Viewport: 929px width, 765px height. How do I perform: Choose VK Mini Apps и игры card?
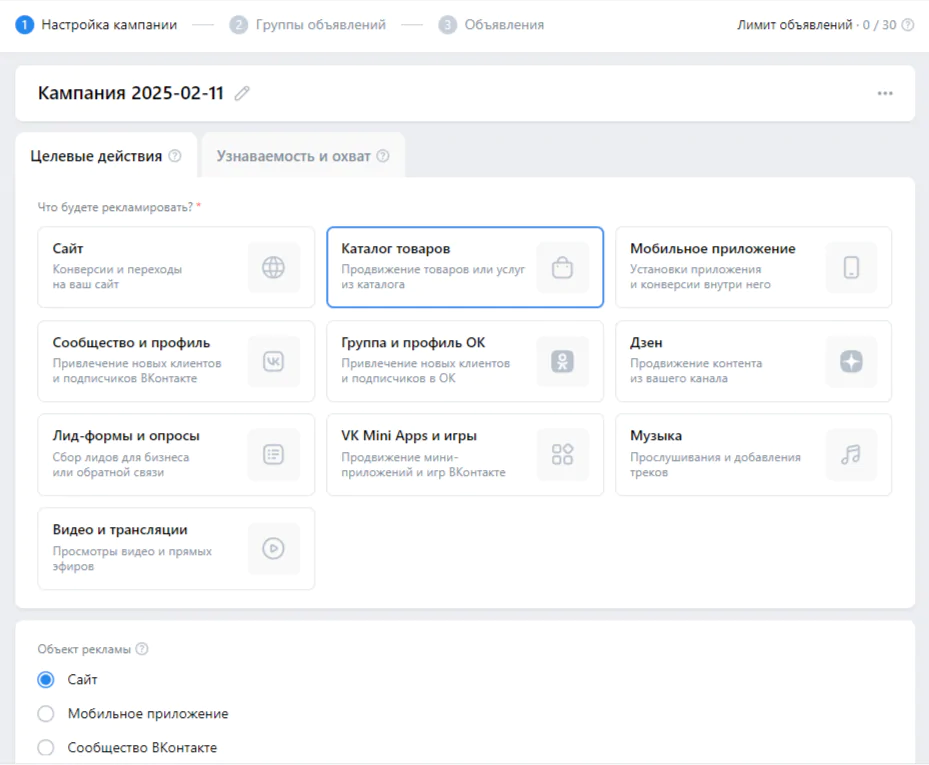(465, 454)
